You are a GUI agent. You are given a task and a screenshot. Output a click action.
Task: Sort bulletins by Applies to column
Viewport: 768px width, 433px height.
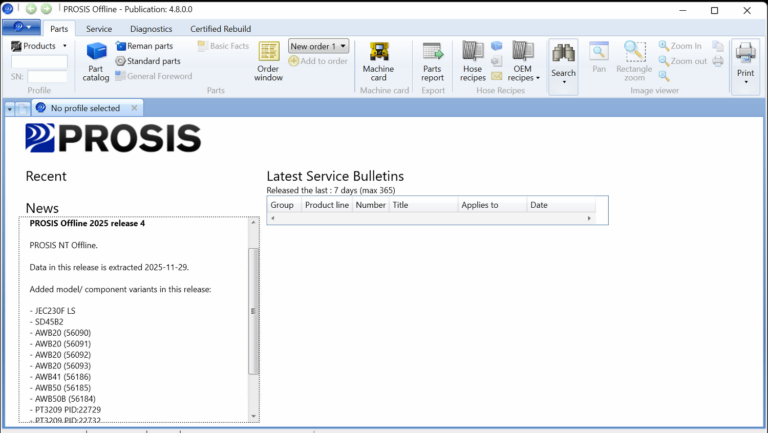pyautogui.click(x=492, y=205)
